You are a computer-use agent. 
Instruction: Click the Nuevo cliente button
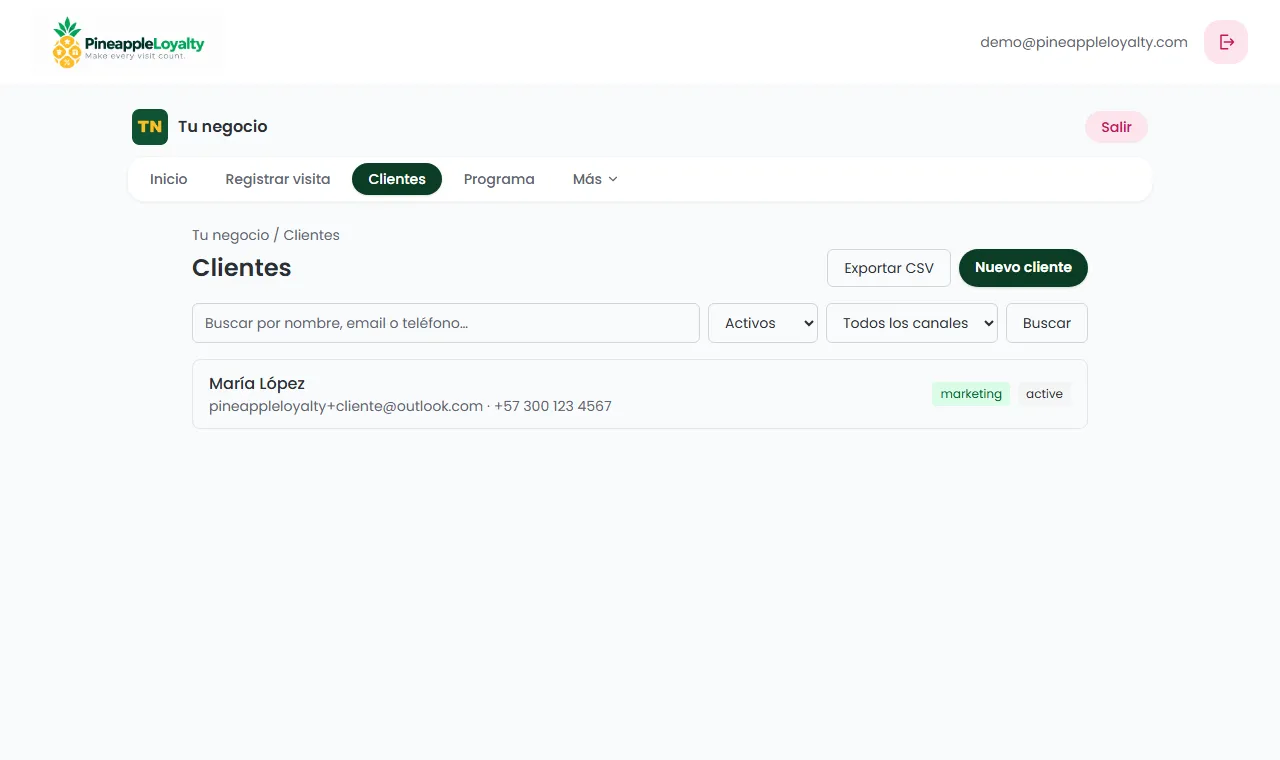point(1023,268)
